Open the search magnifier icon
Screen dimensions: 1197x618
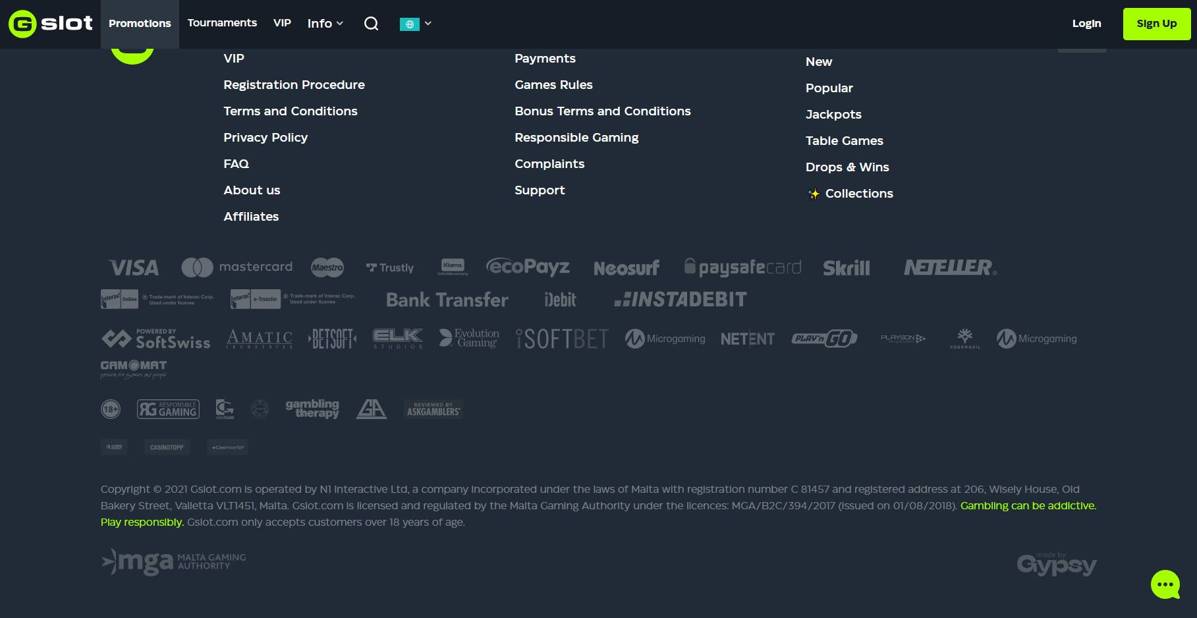click(371, 23)
